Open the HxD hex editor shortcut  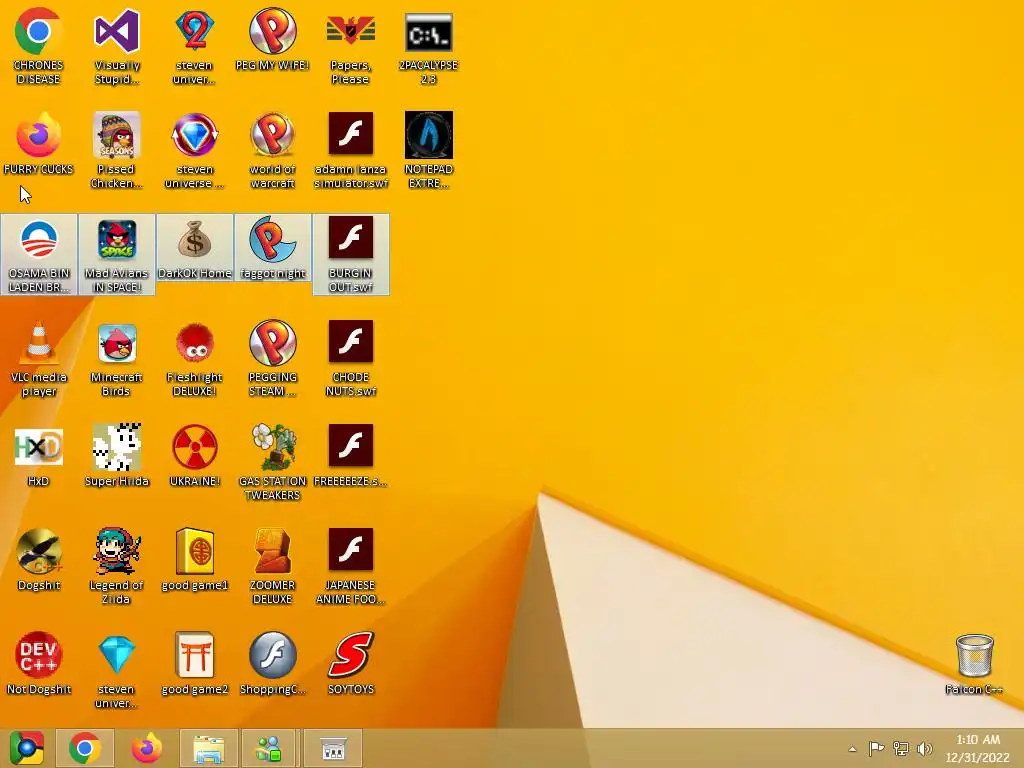[39, 456]
